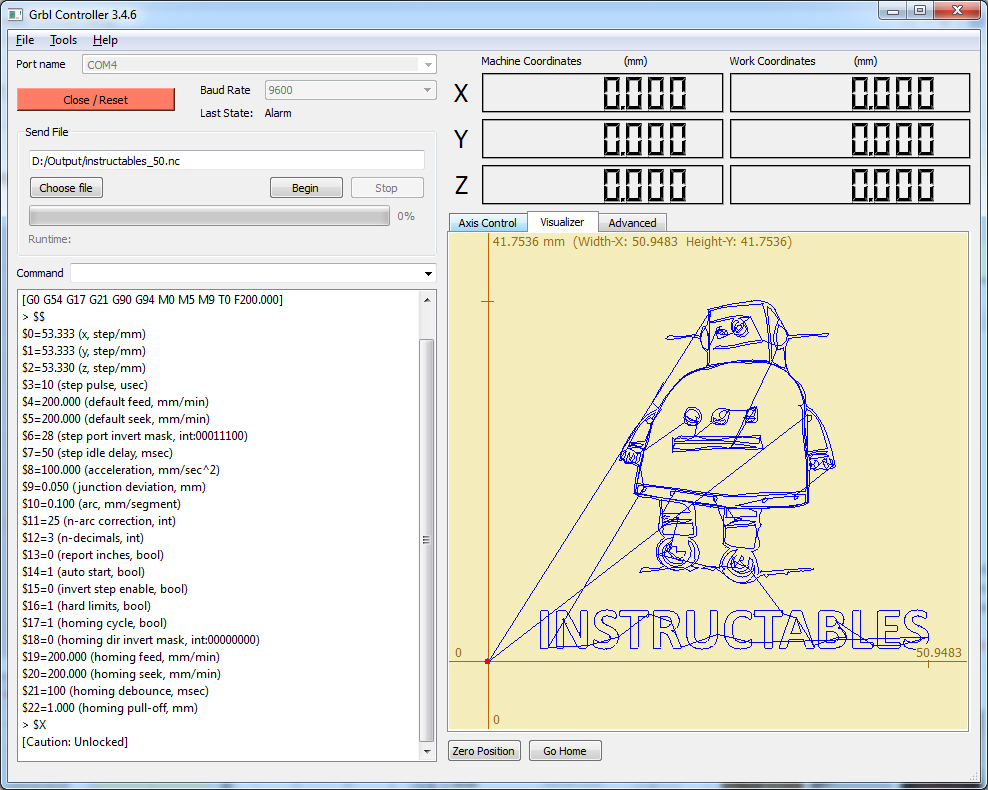Switch to the Advanced tab

click(x=632, y=222)
